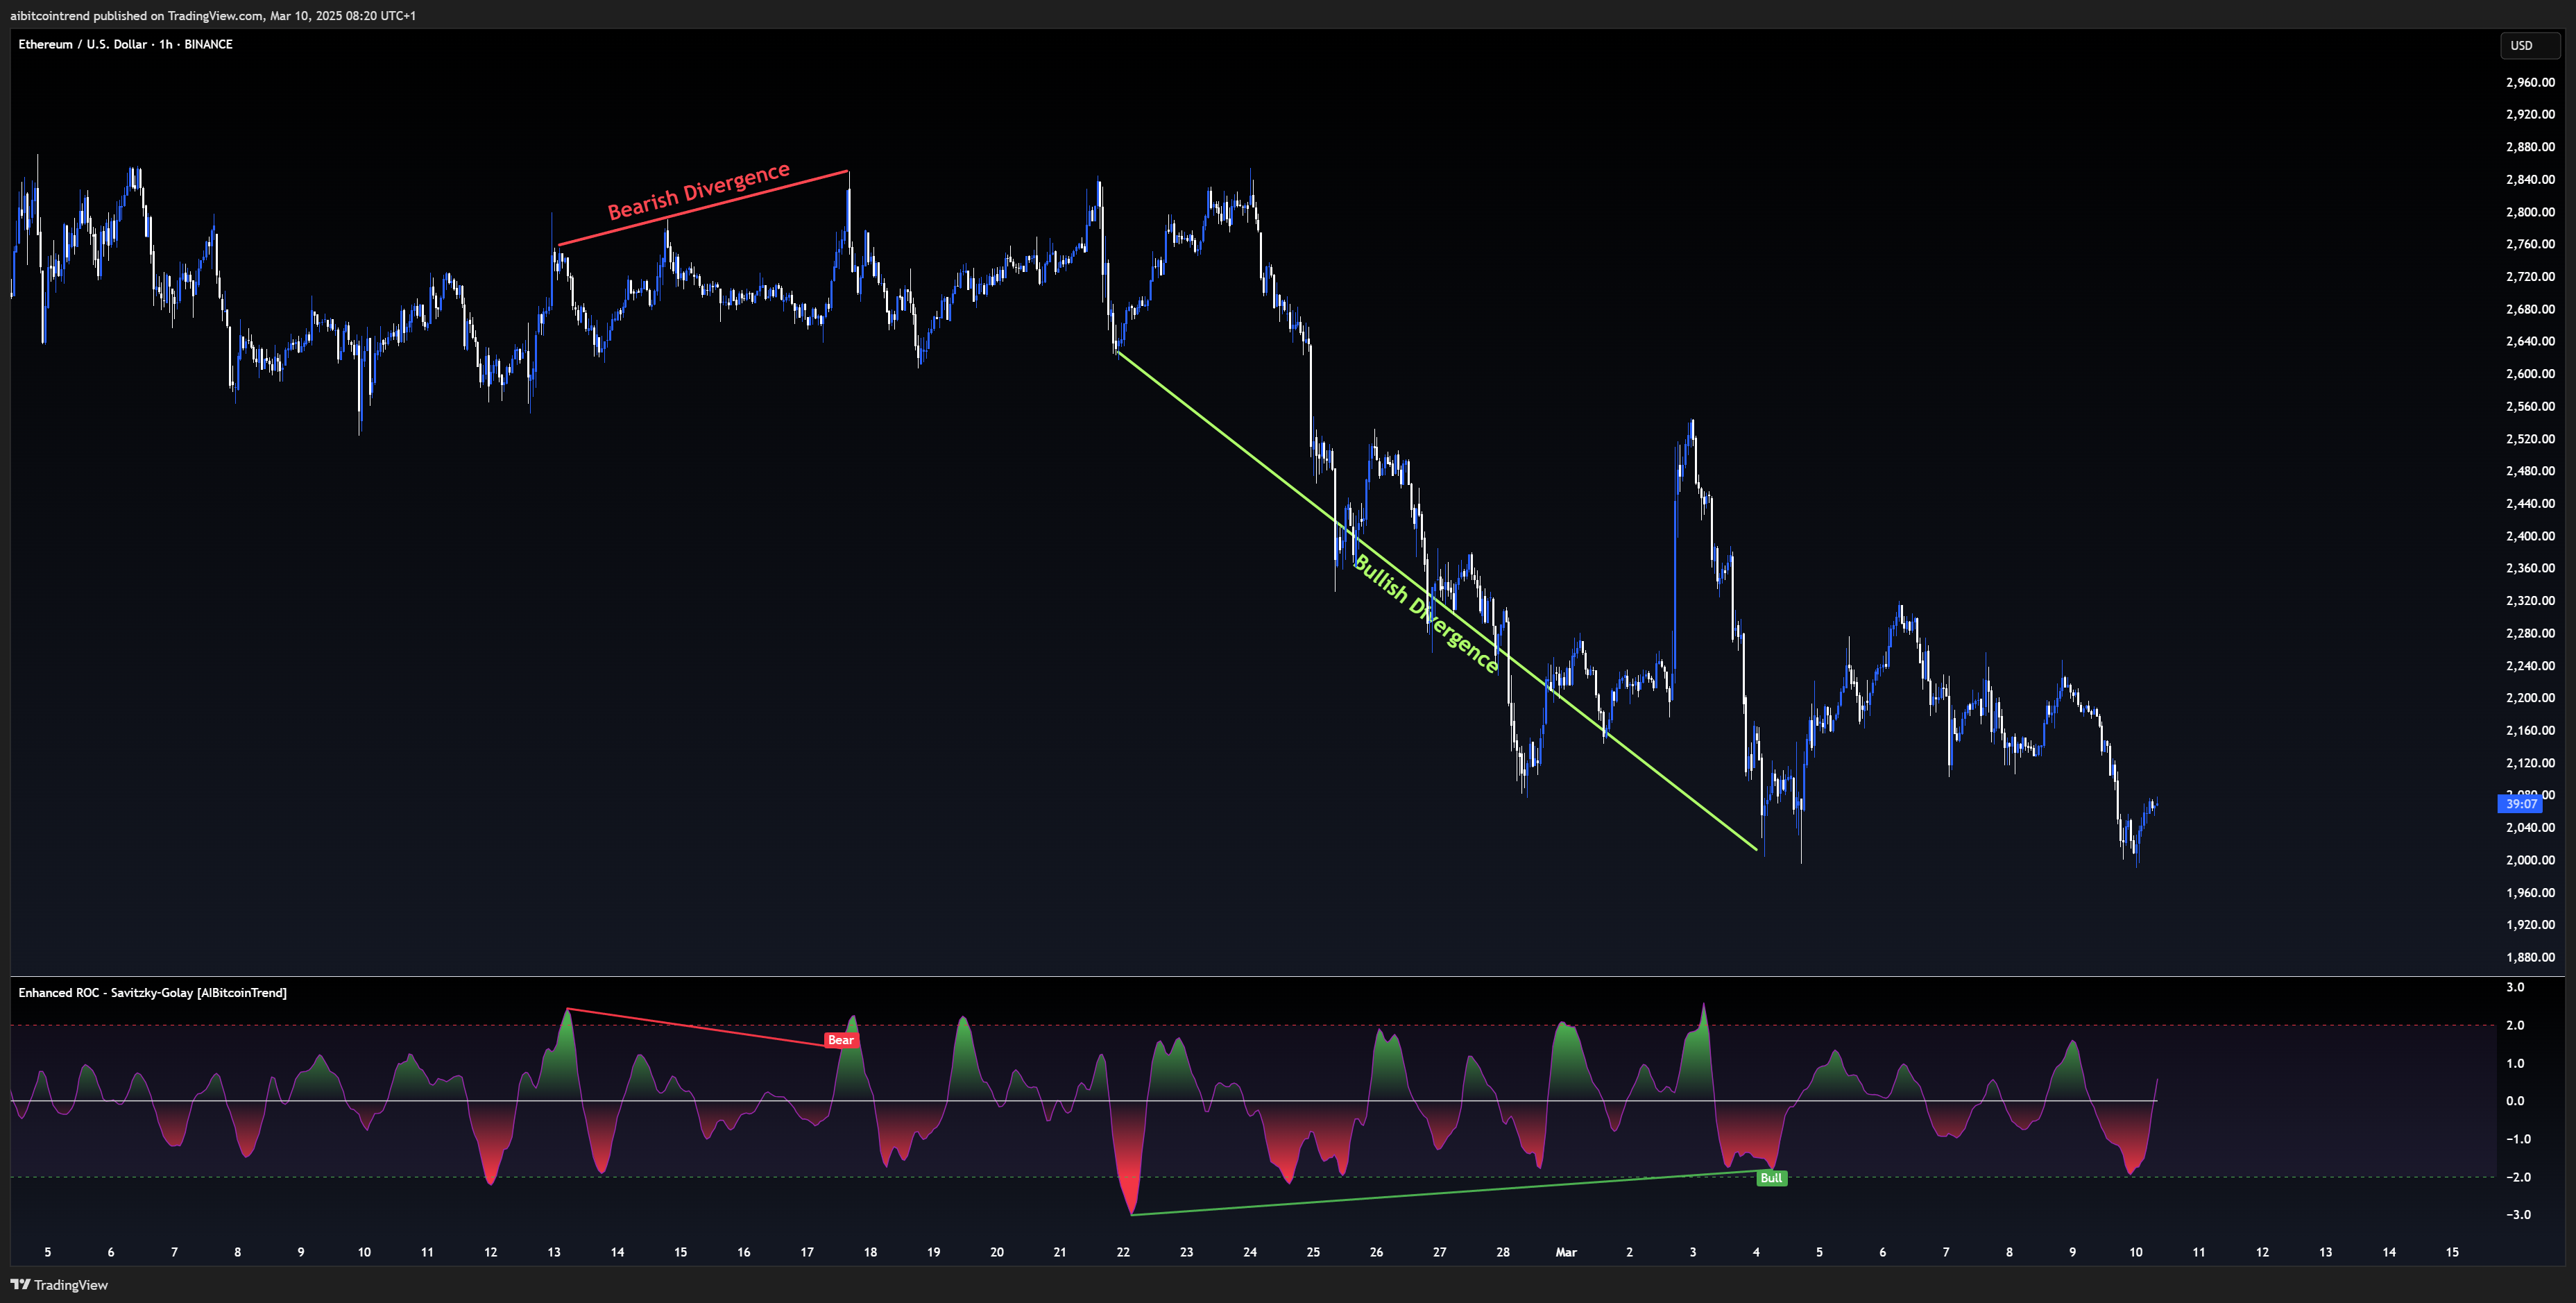Click the 2,880.00 price axis label
2576x1303 pixels.
[x=2530, y=147]
